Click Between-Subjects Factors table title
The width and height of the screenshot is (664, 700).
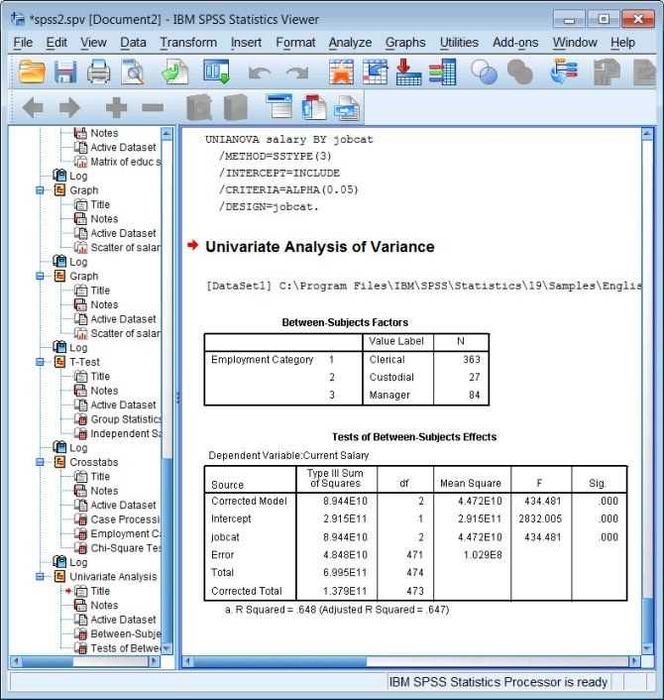tap(345, 322)
